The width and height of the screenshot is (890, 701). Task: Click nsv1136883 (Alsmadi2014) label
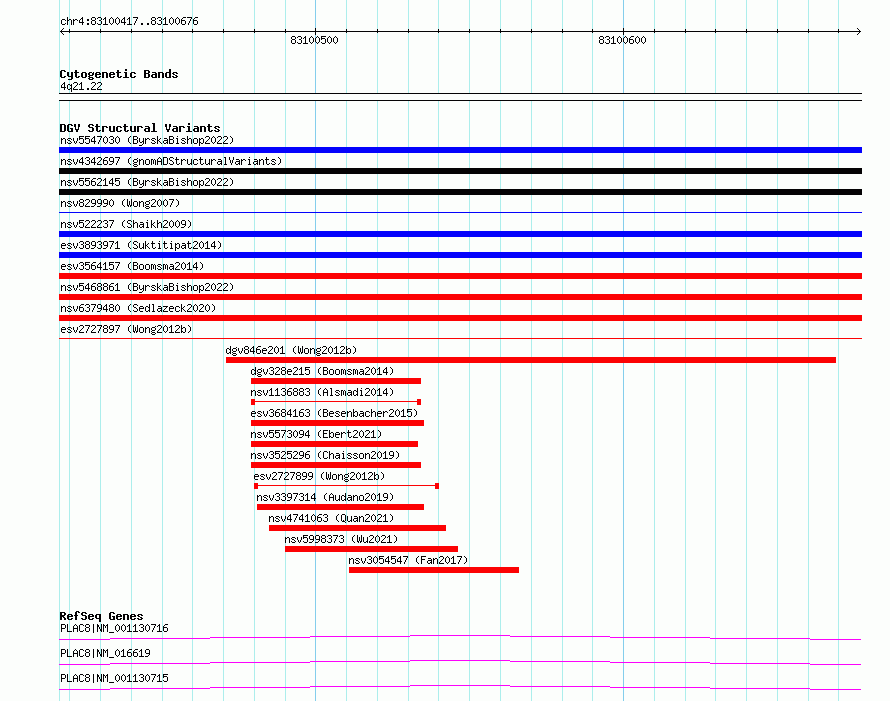coord(322,392)
